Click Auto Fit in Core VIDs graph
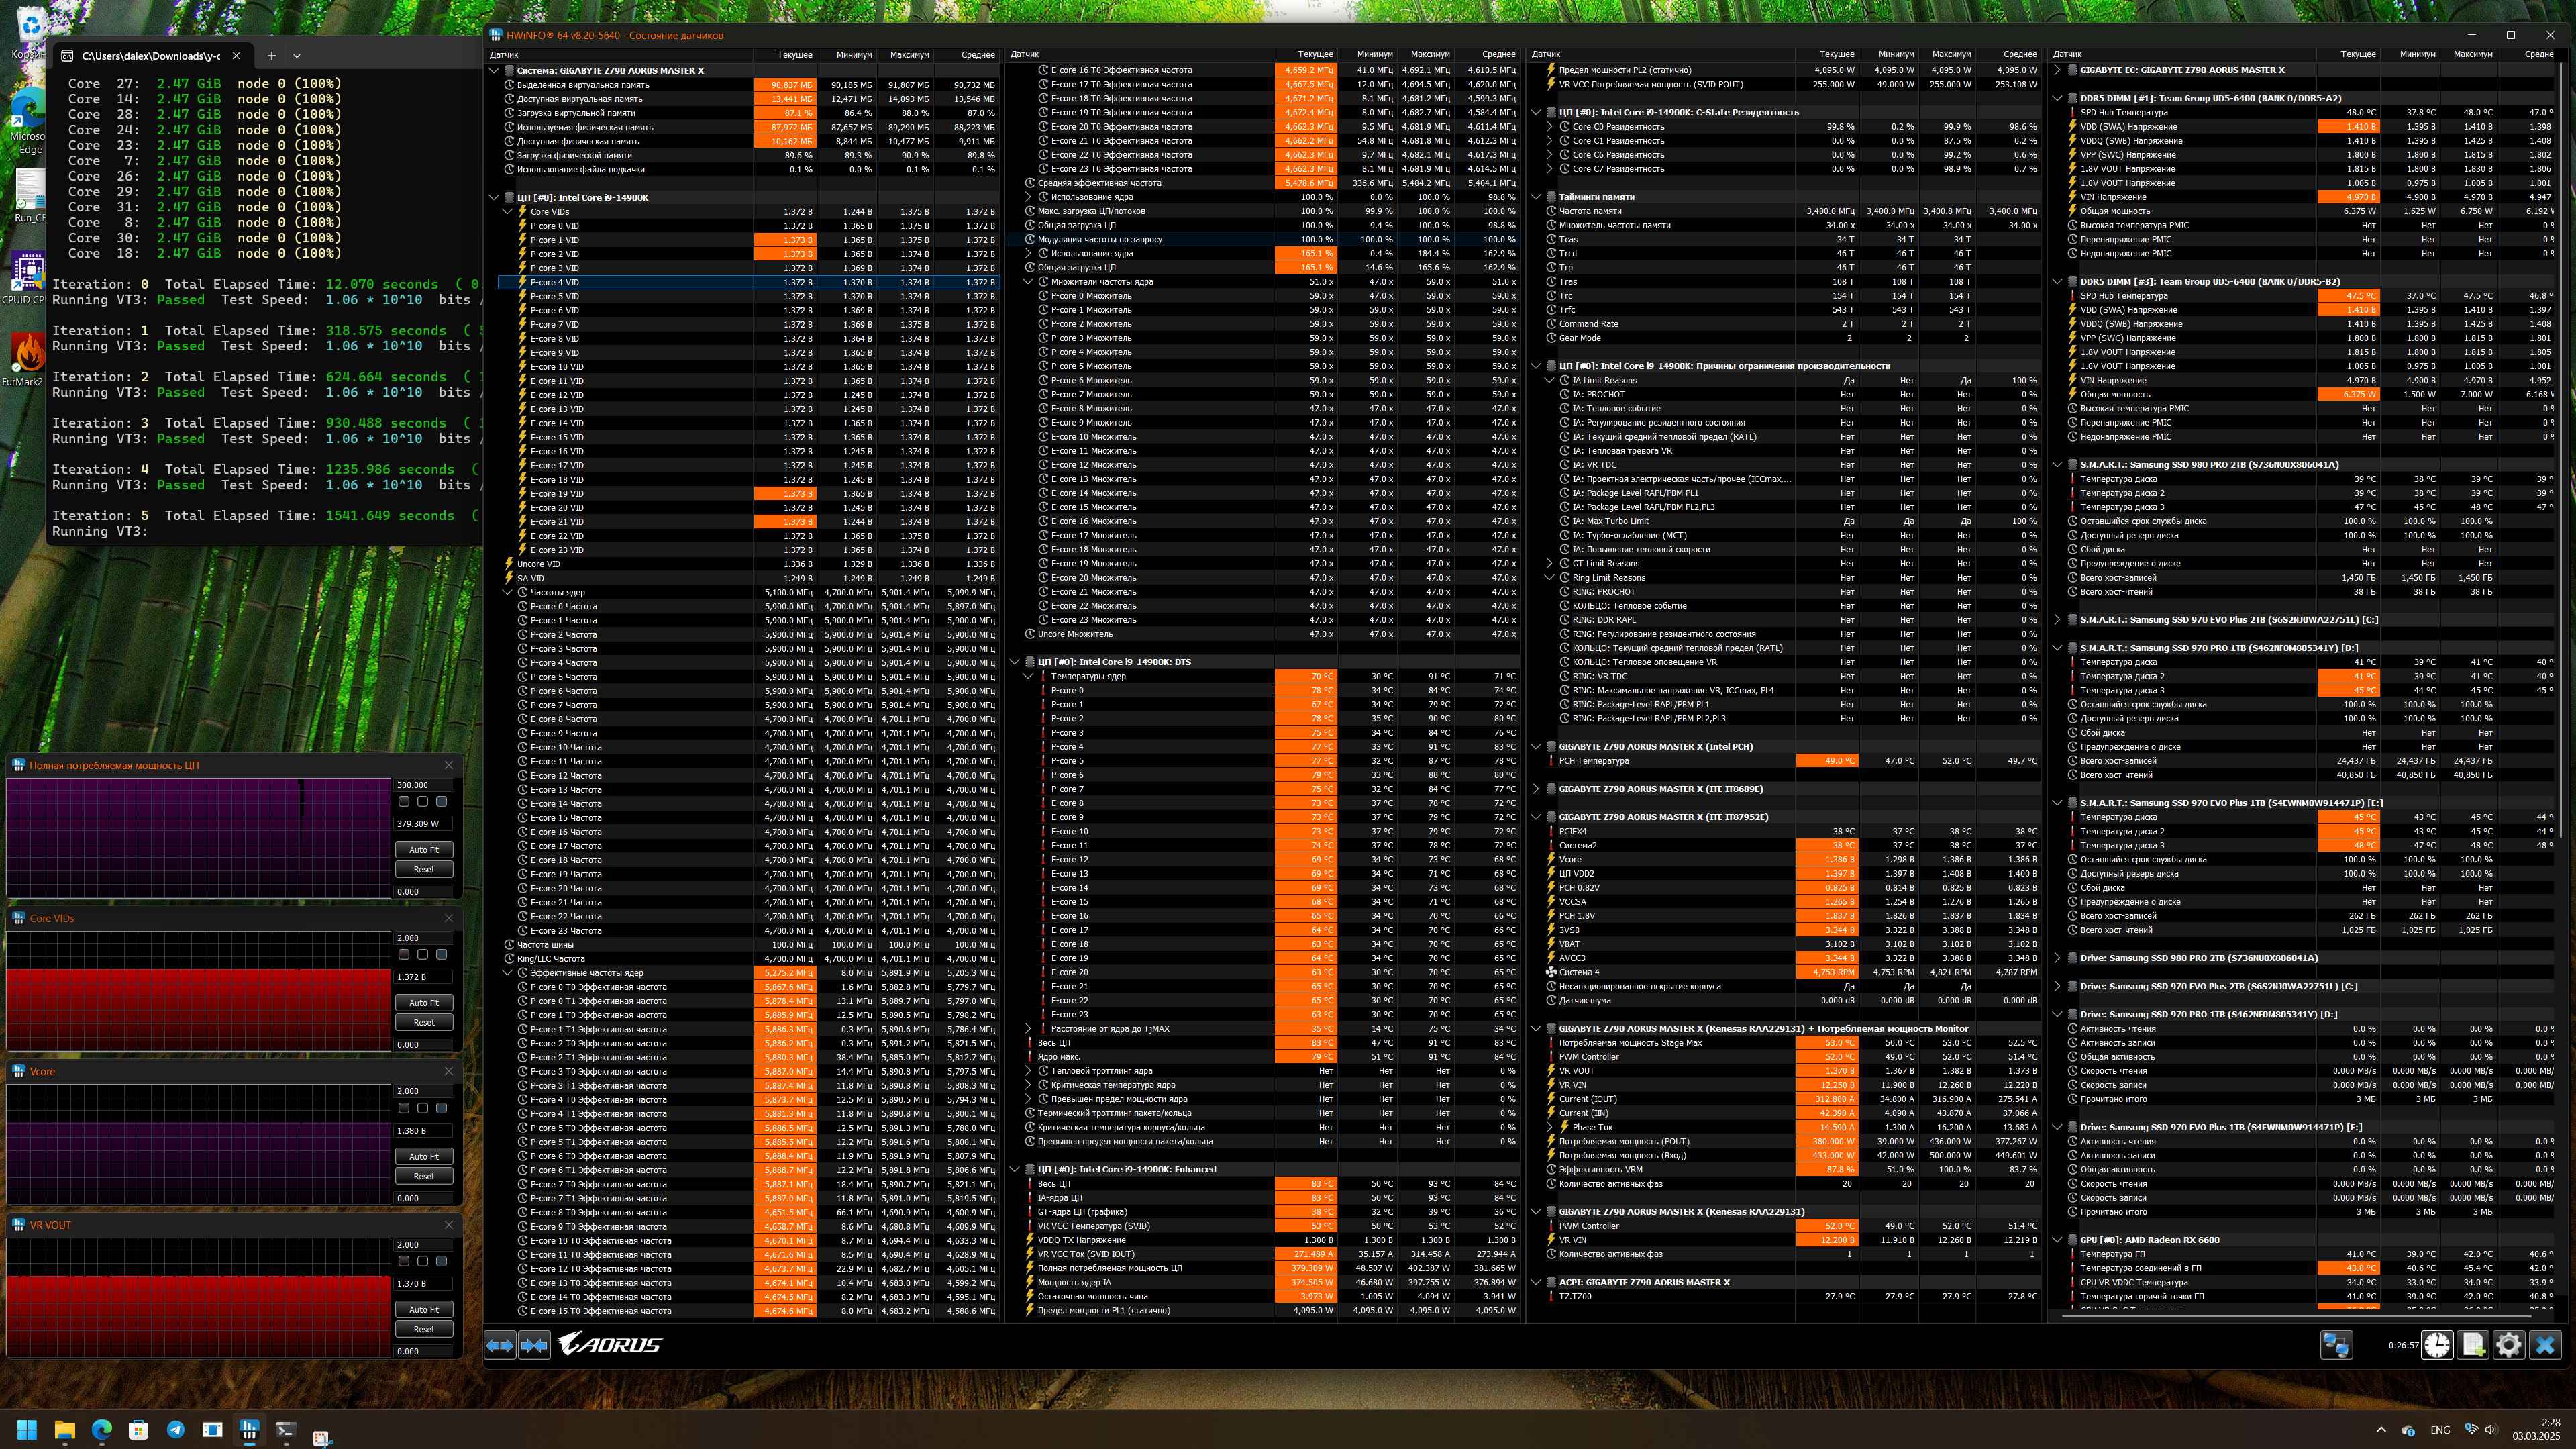2576x1449 pixels. [x=424, y=1003]
